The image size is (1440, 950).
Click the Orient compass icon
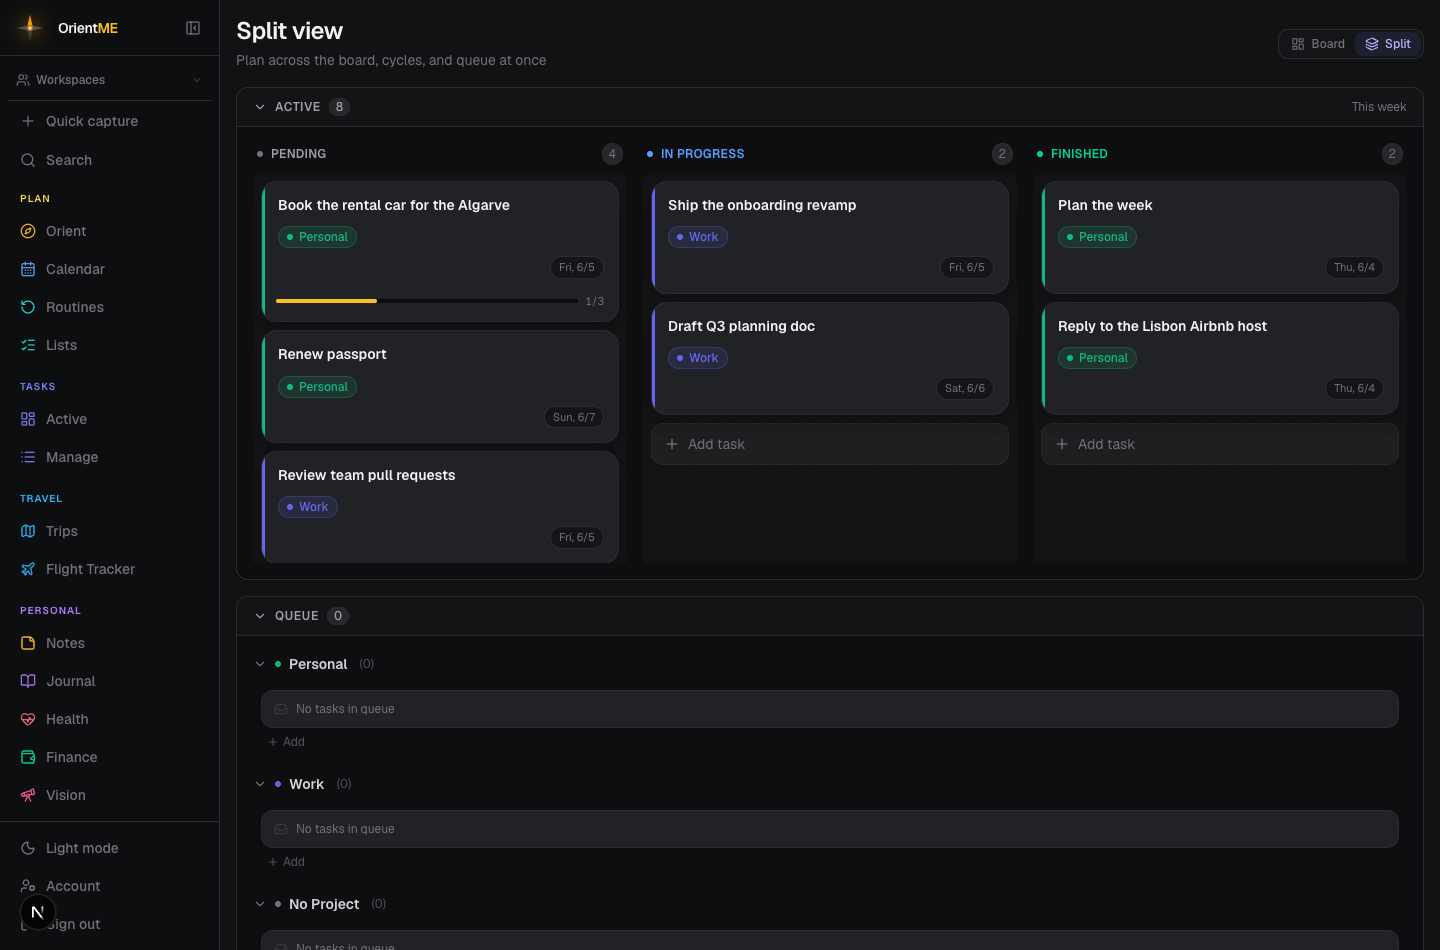tap(28, 231)
